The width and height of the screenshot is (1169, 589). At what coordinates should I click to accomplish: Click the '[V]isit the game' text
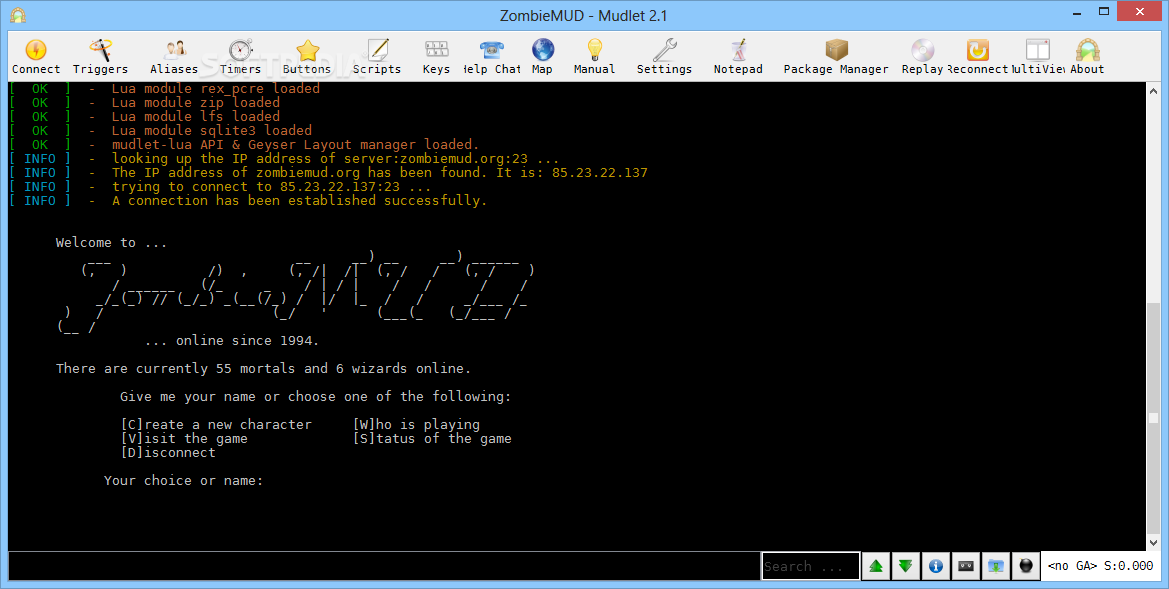(184, 438)
